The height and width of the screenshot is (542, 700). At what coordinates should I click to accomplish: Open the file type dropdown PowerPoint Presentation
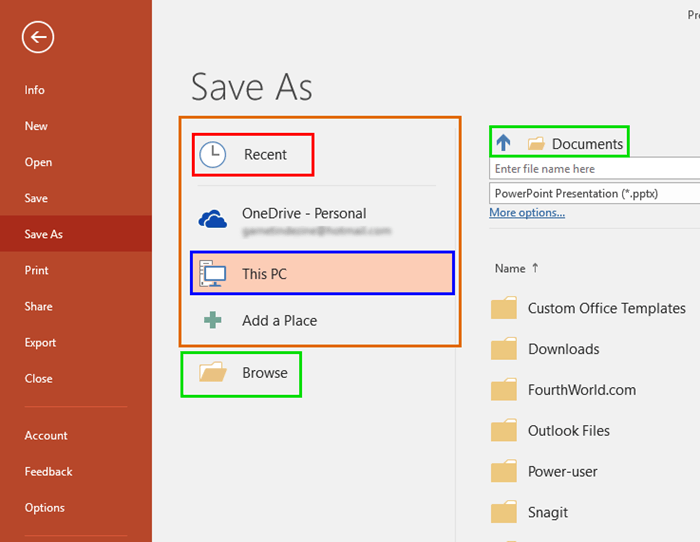point(594,193)
